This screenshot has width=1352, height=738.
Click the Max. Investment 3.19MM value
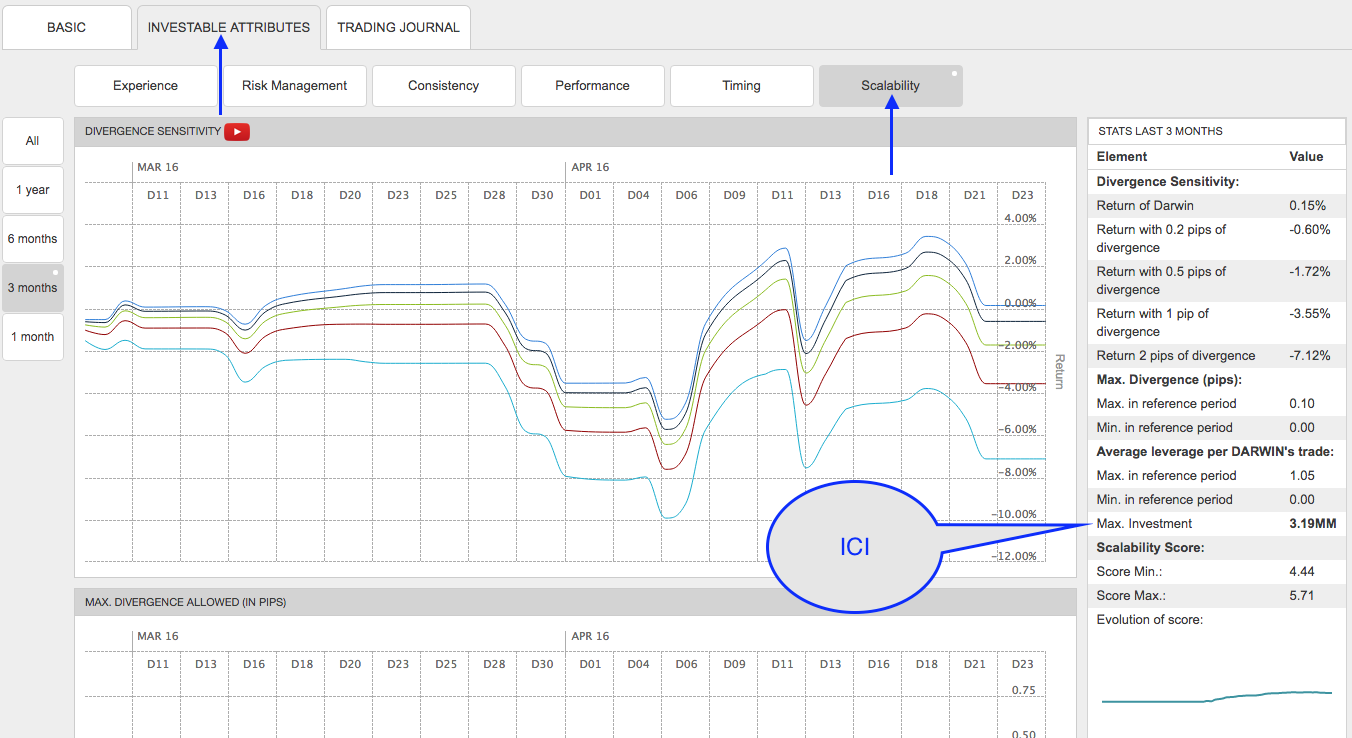pos(1312,524)
